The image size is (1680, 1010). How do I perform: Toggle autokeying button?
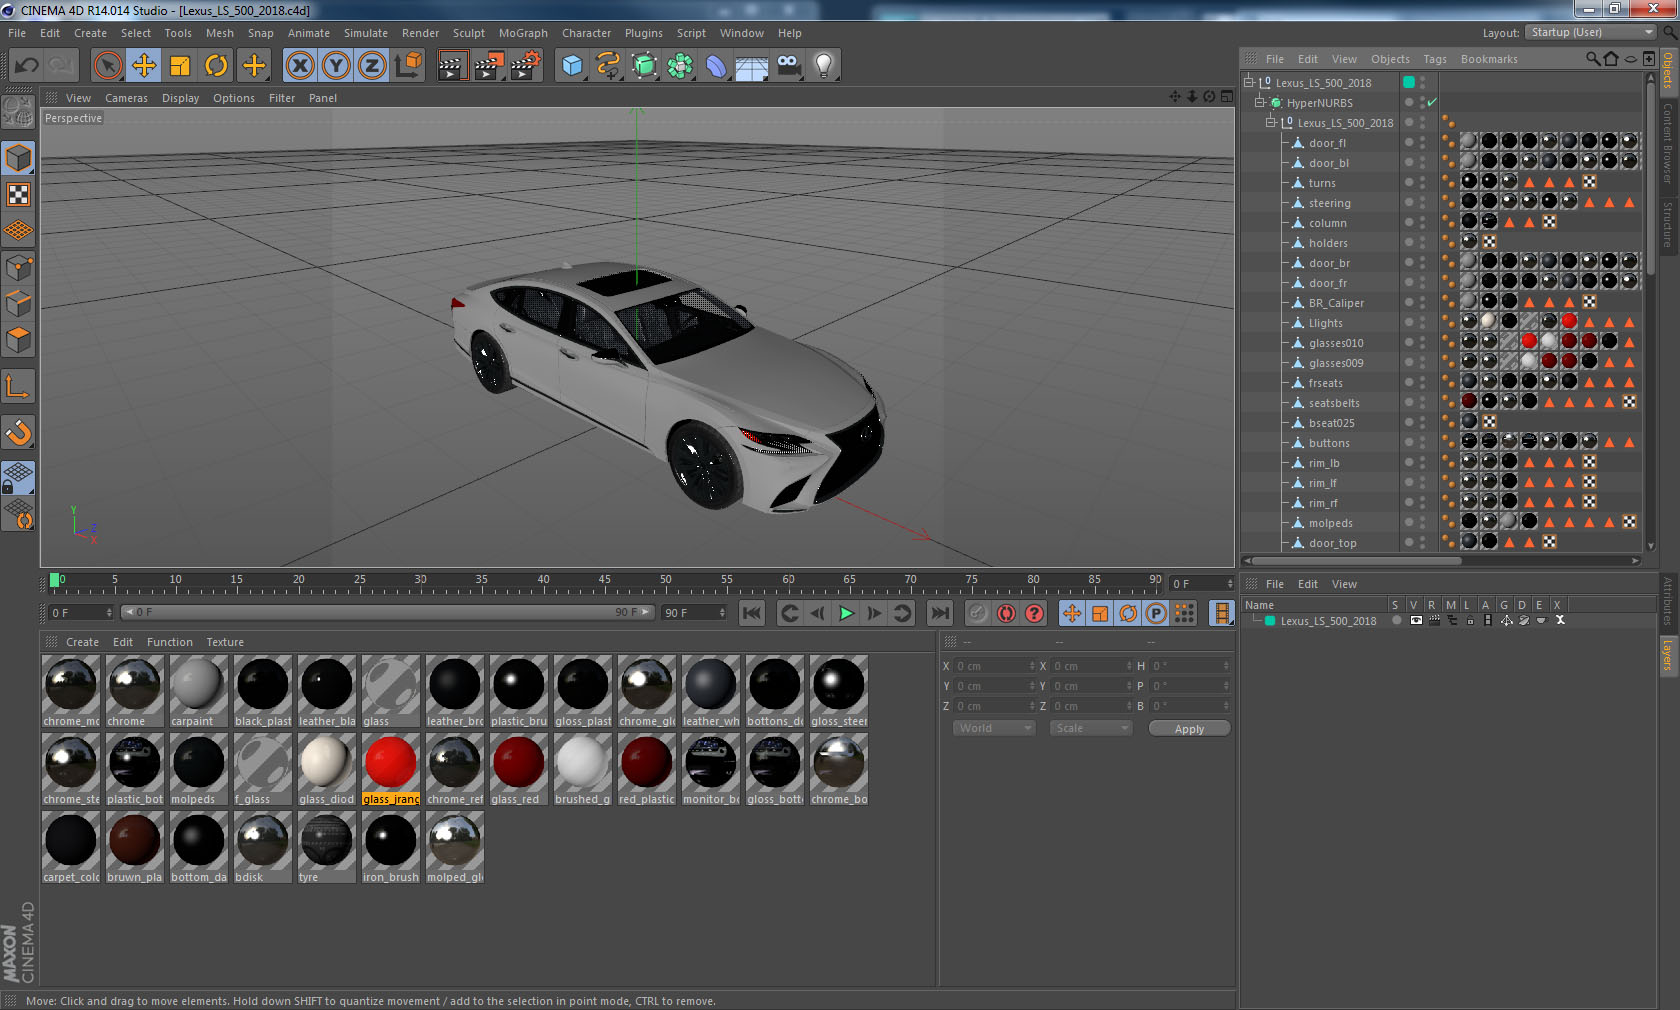(1006, 613)
